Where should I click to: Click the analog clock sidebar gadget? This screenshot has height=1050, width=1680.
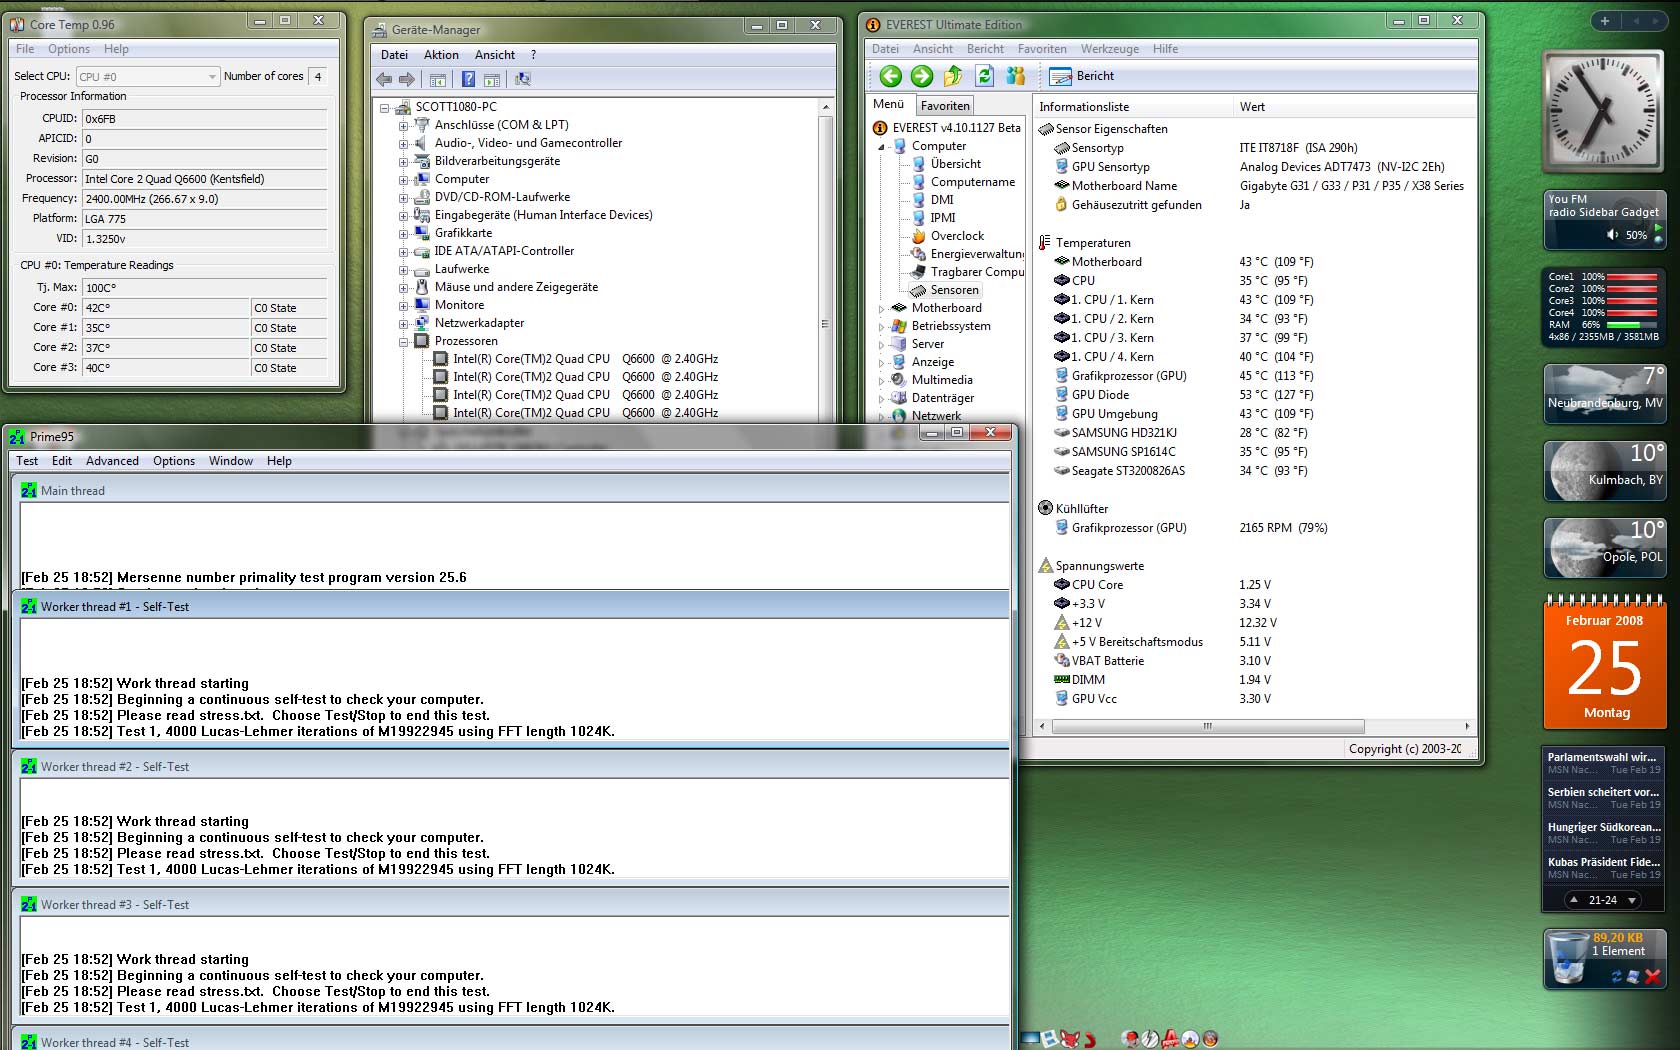(x=1603, y=112)
